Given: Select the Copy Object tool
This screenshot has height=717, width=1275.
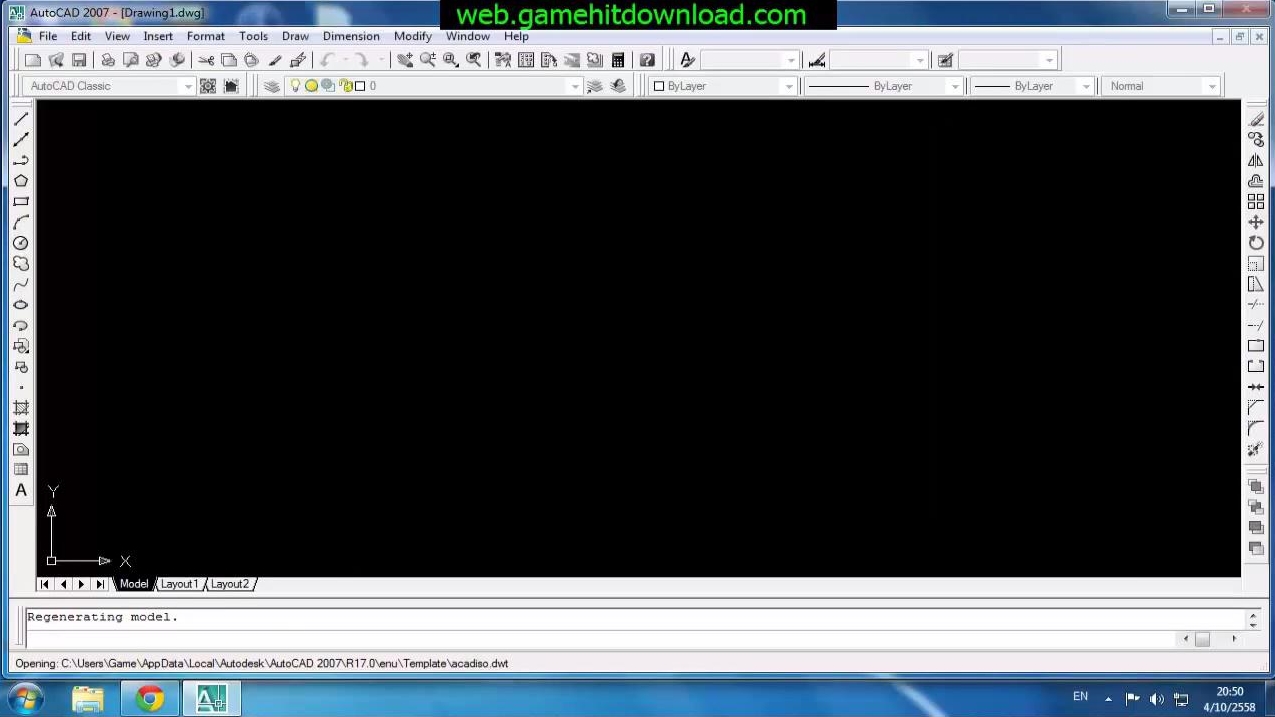Looking at the screenshot, I should (x=1256, y=139).
